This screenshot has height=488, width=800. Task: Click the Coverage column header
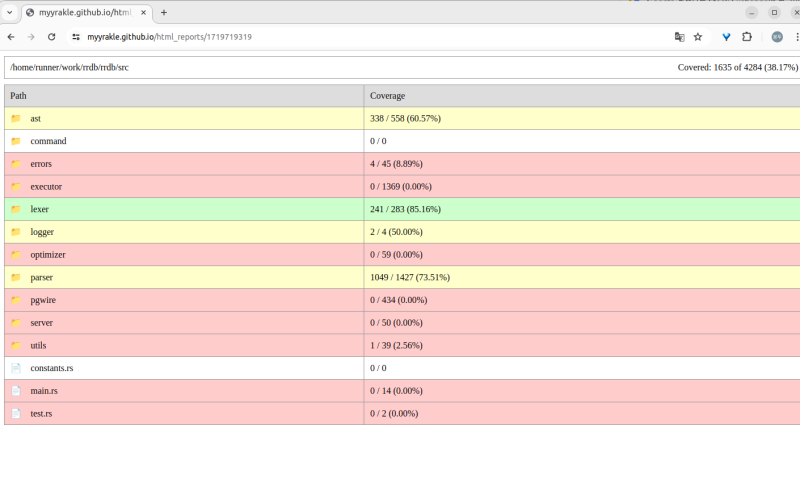click(387, 96)
